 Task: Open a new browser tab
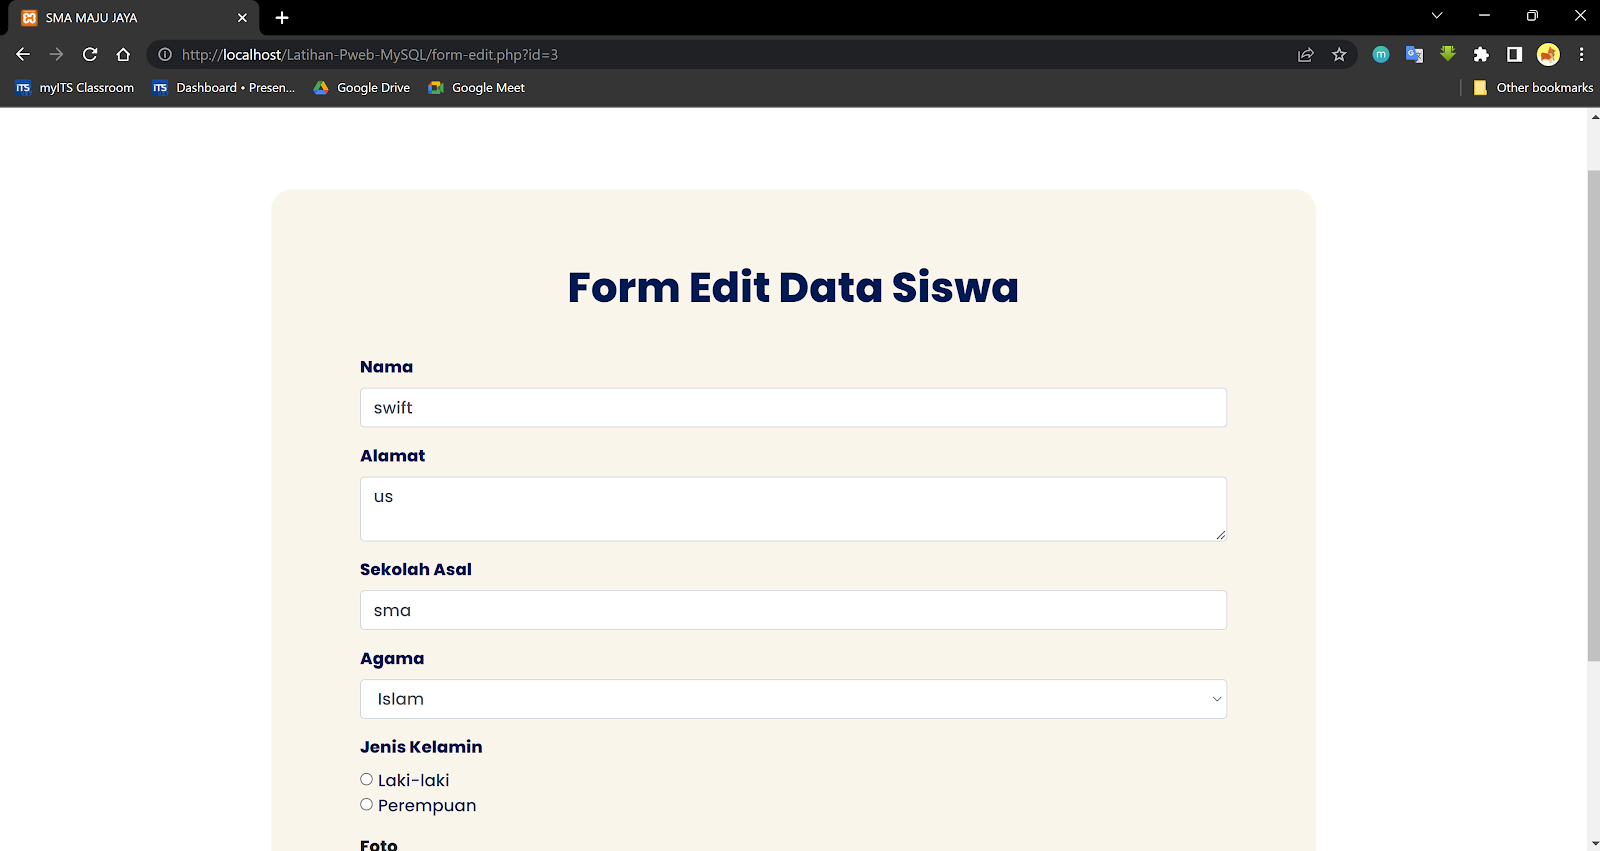click(x=282, y=18)
